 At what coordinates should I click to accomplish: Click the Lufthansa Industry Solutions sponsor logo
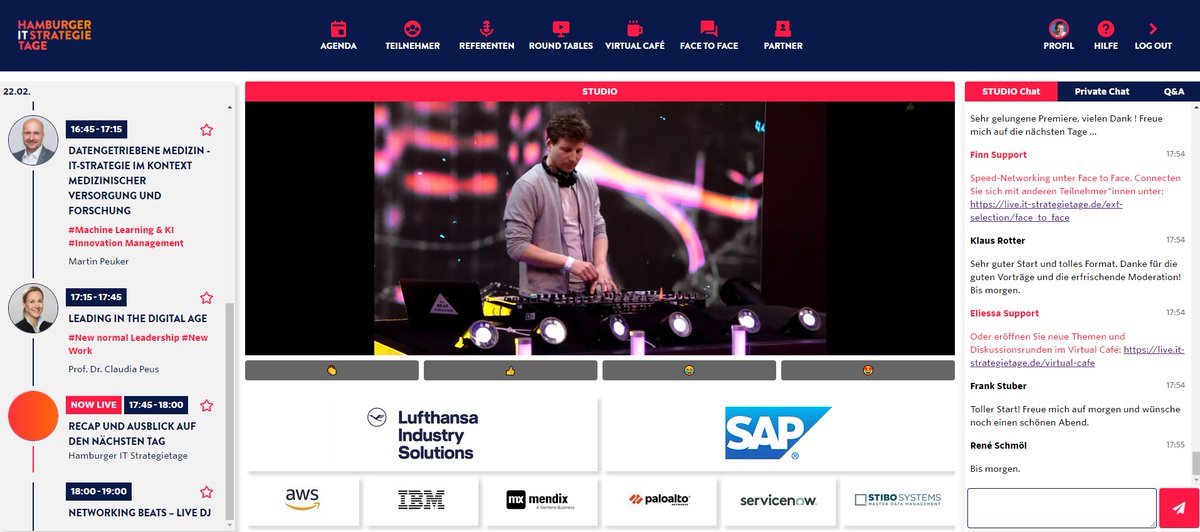point(422,434)
